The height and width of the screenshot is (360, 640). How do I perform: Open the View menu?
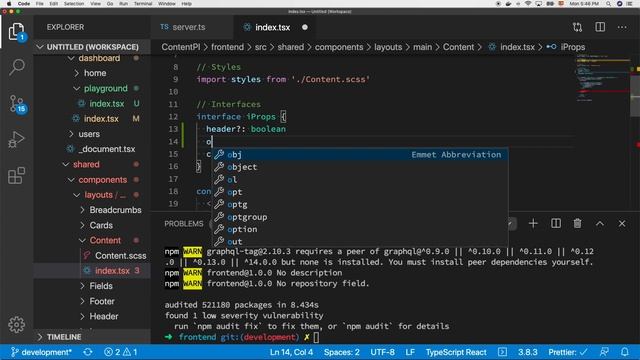coord(96,4)
